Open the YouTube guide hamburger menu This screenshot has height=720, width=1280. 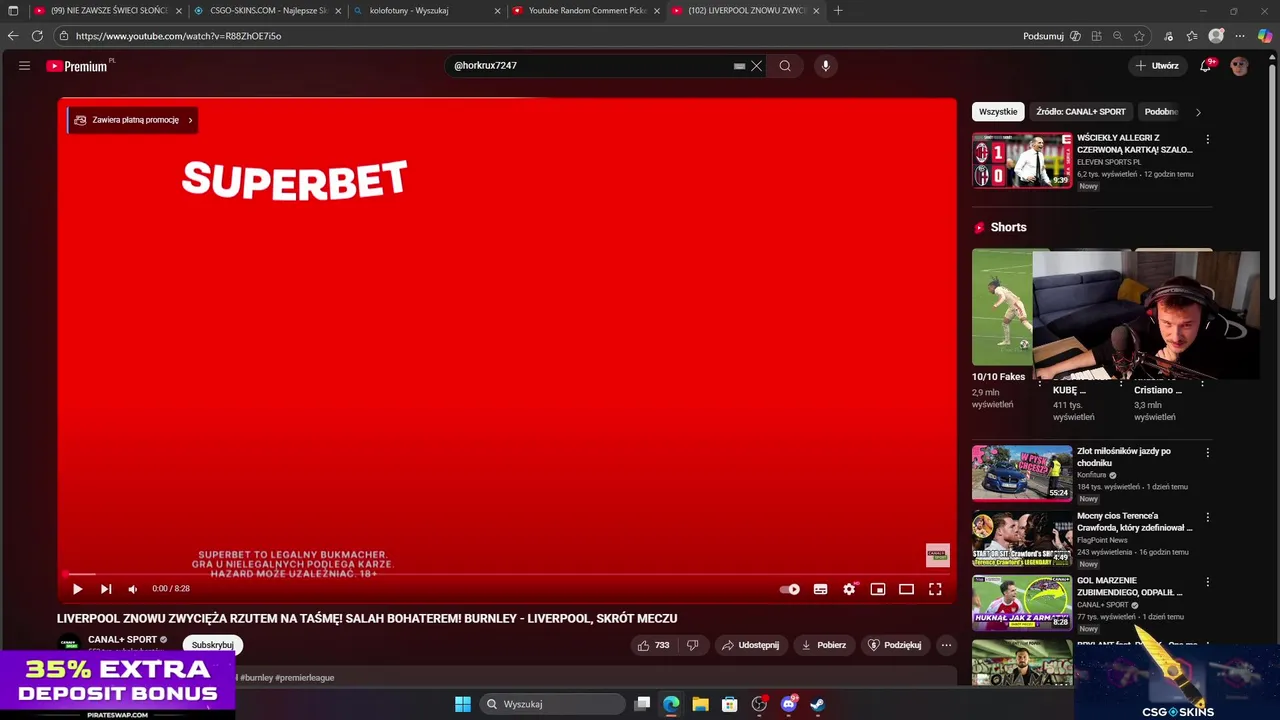pyautogui.click(x=24, y=66)
